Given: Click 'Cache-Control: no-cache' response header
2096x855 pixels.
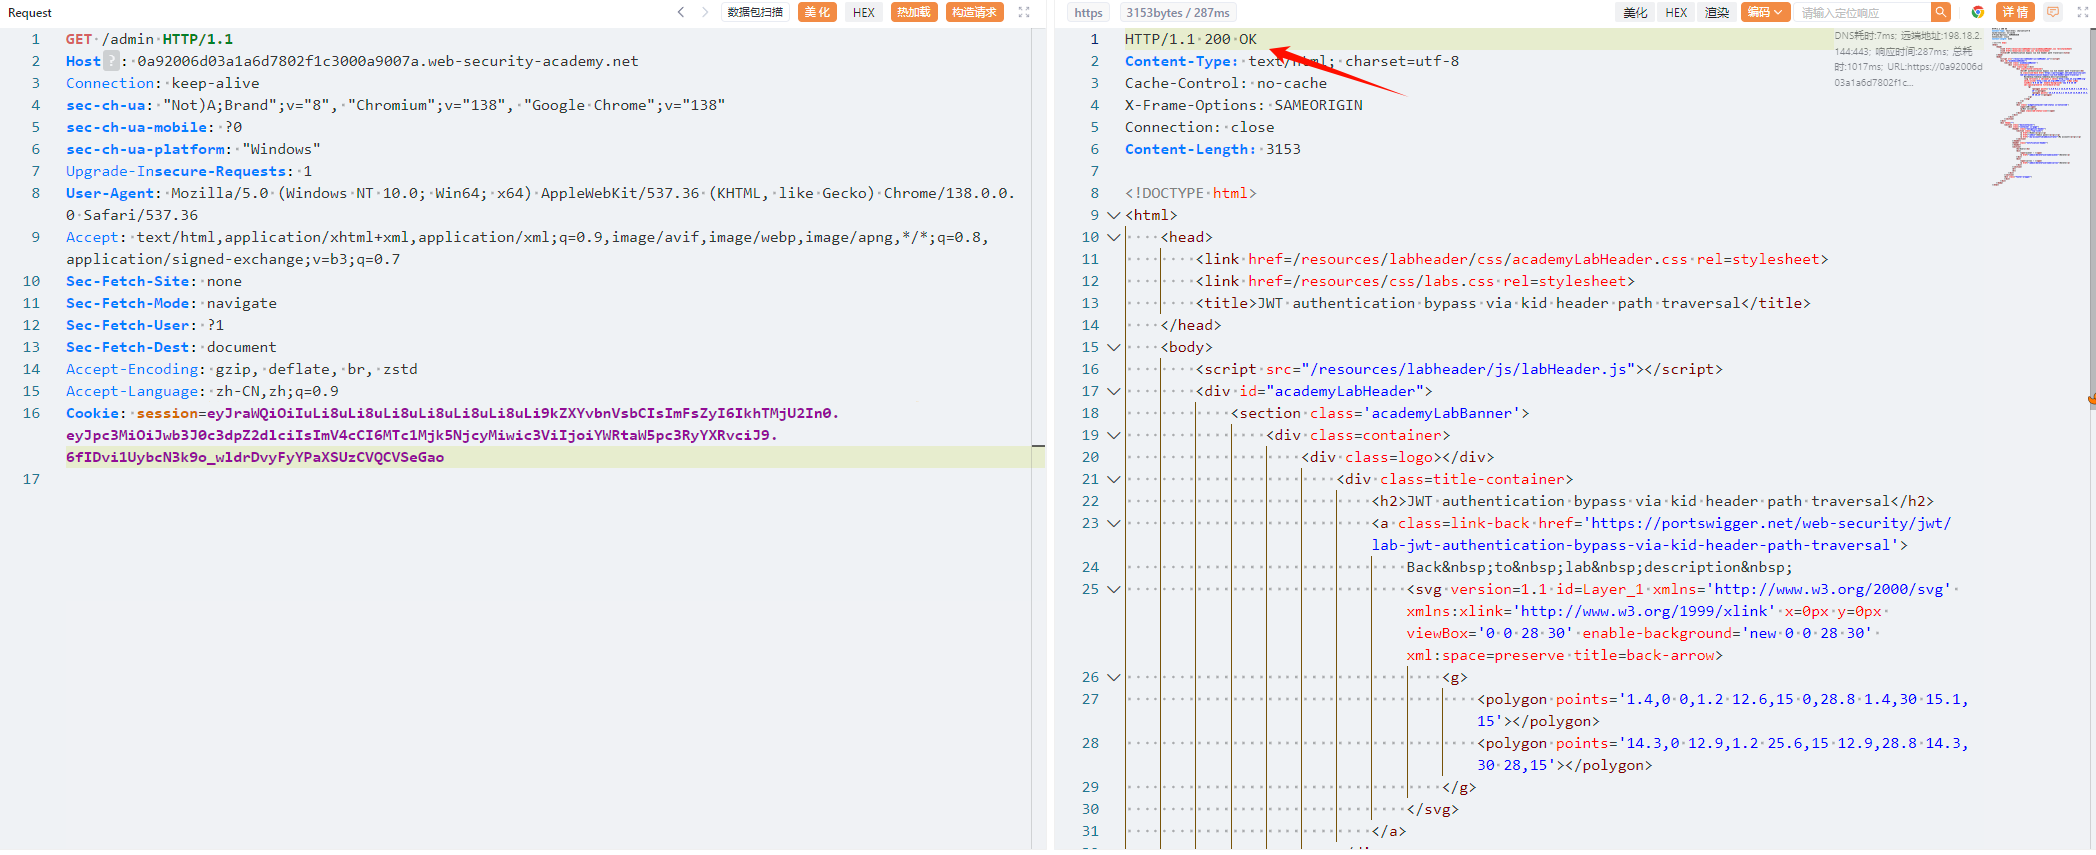Looking at the screenshot, I should click(1226, 83).
